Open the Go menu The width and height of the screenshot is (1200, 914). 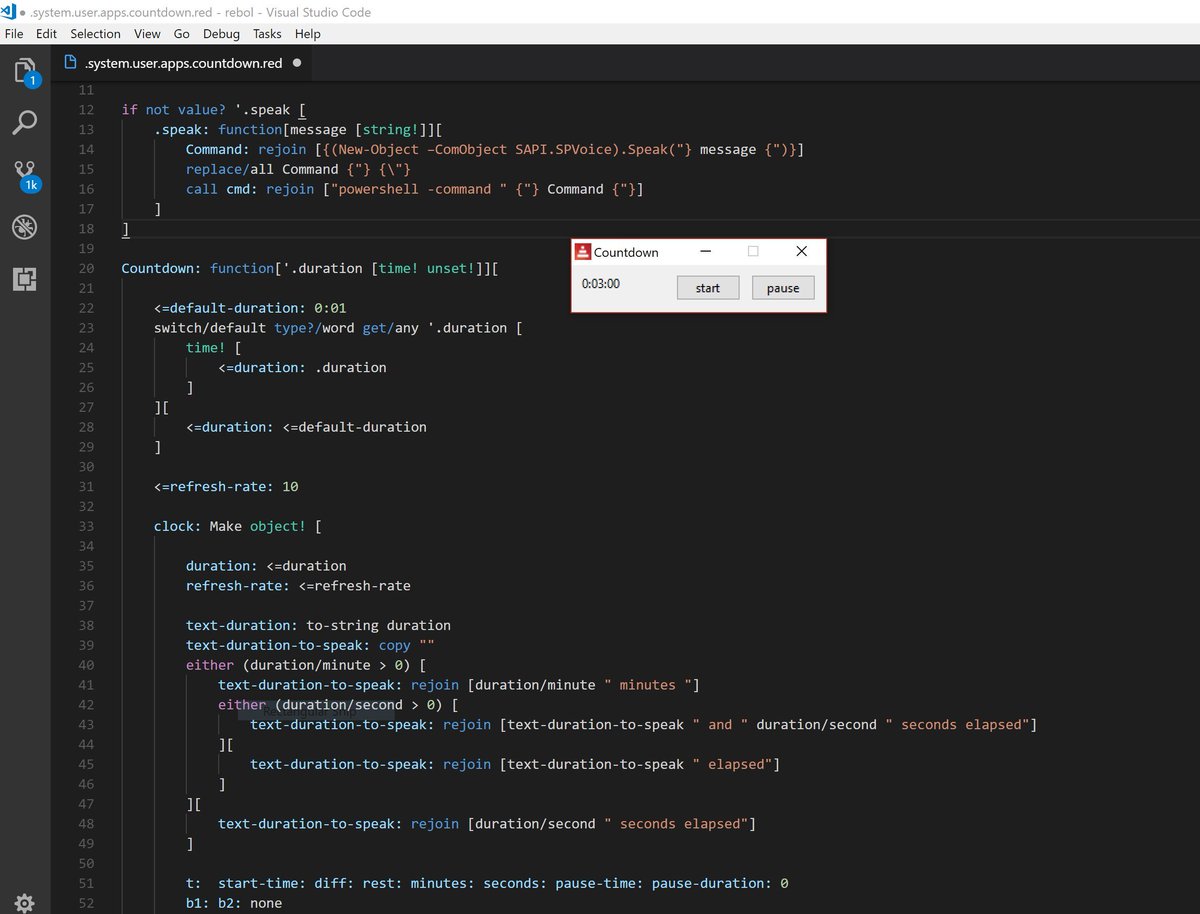[x=181, y=33]
